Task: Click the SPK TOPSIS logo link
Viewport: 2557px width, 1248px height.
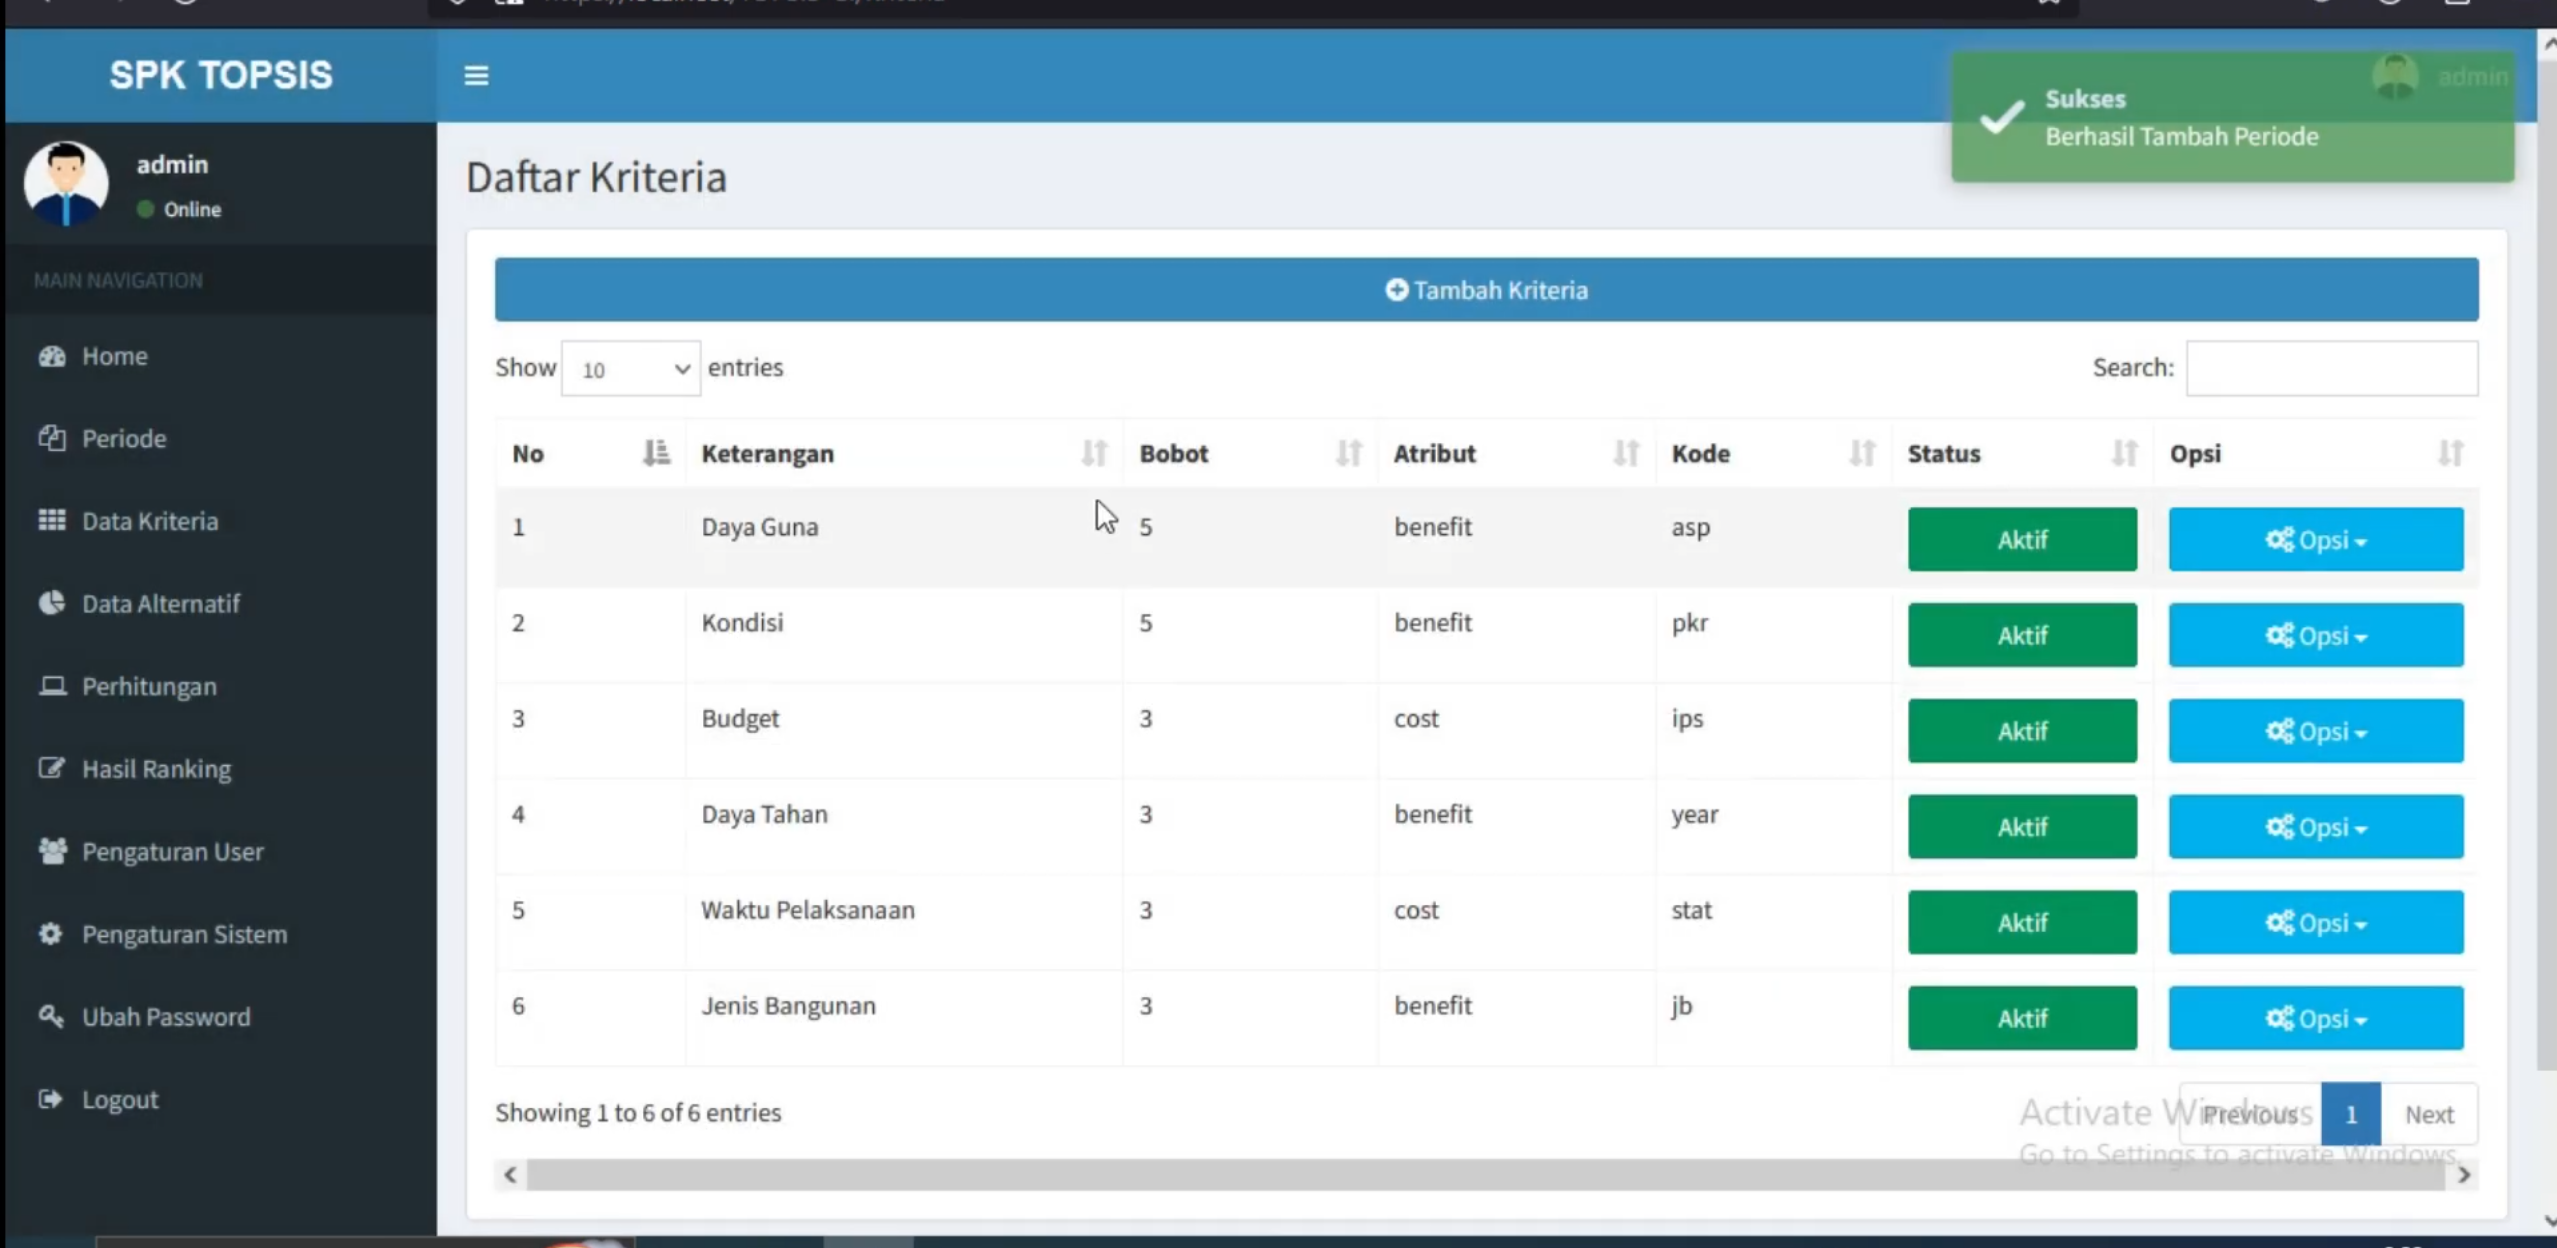Action: pyautogui.click(x=221, y=75)
